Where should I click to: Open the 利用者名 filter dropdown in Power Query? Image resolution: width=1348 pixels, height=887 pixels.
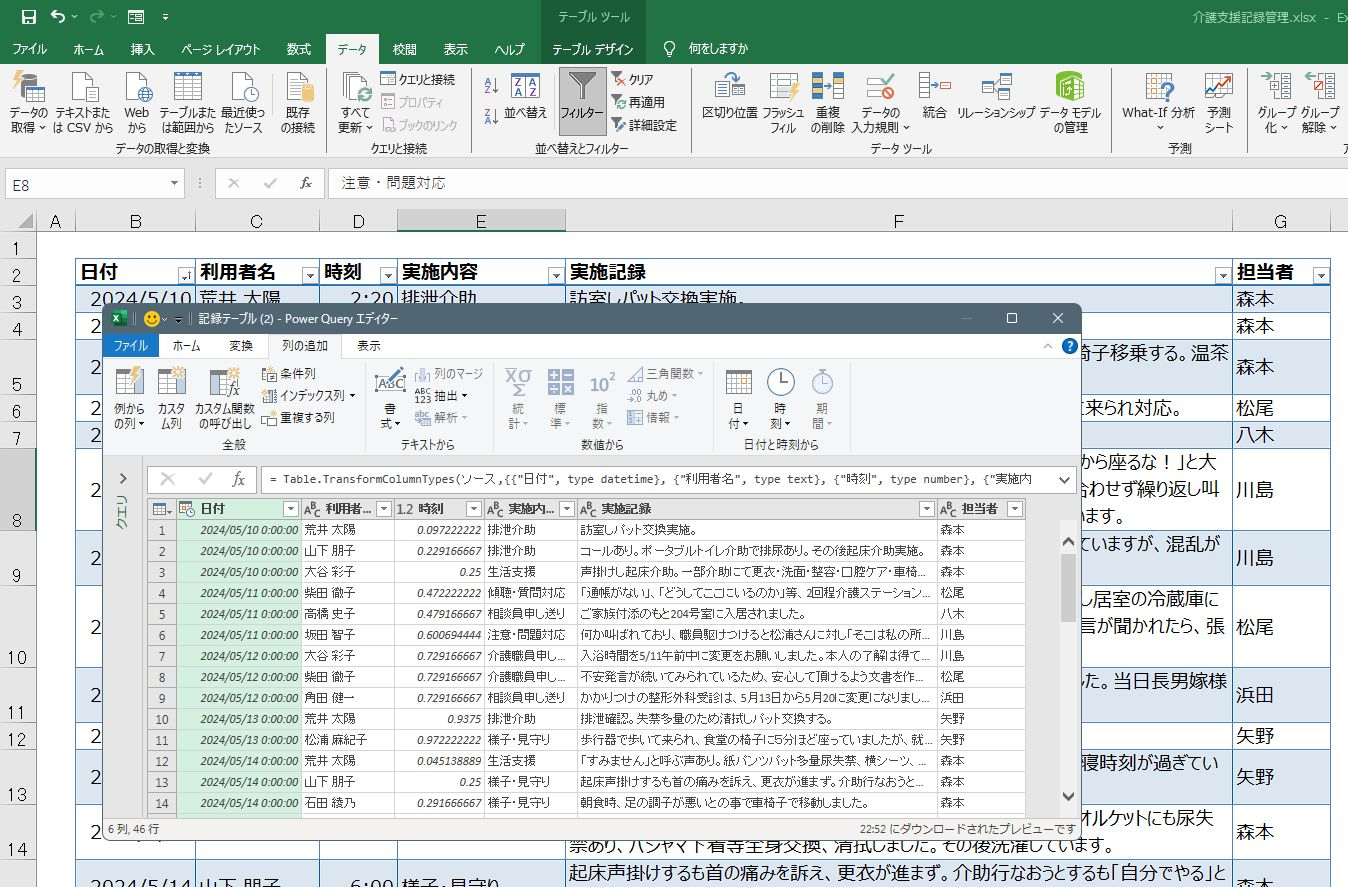383,509
